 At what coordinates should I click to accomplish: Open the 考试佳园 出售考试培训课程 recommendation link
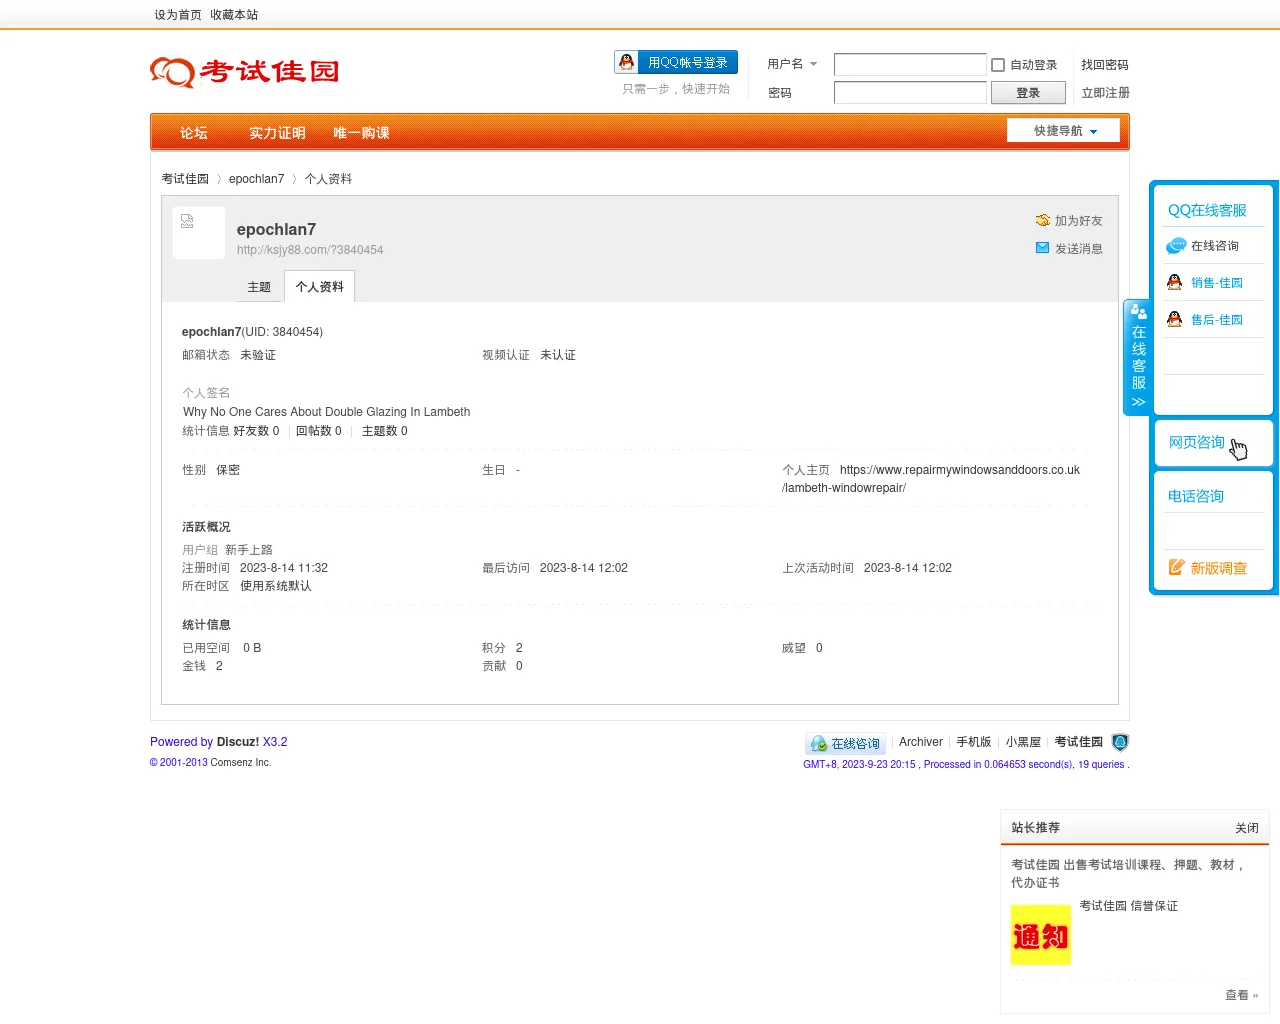[x=1127, y=874]
